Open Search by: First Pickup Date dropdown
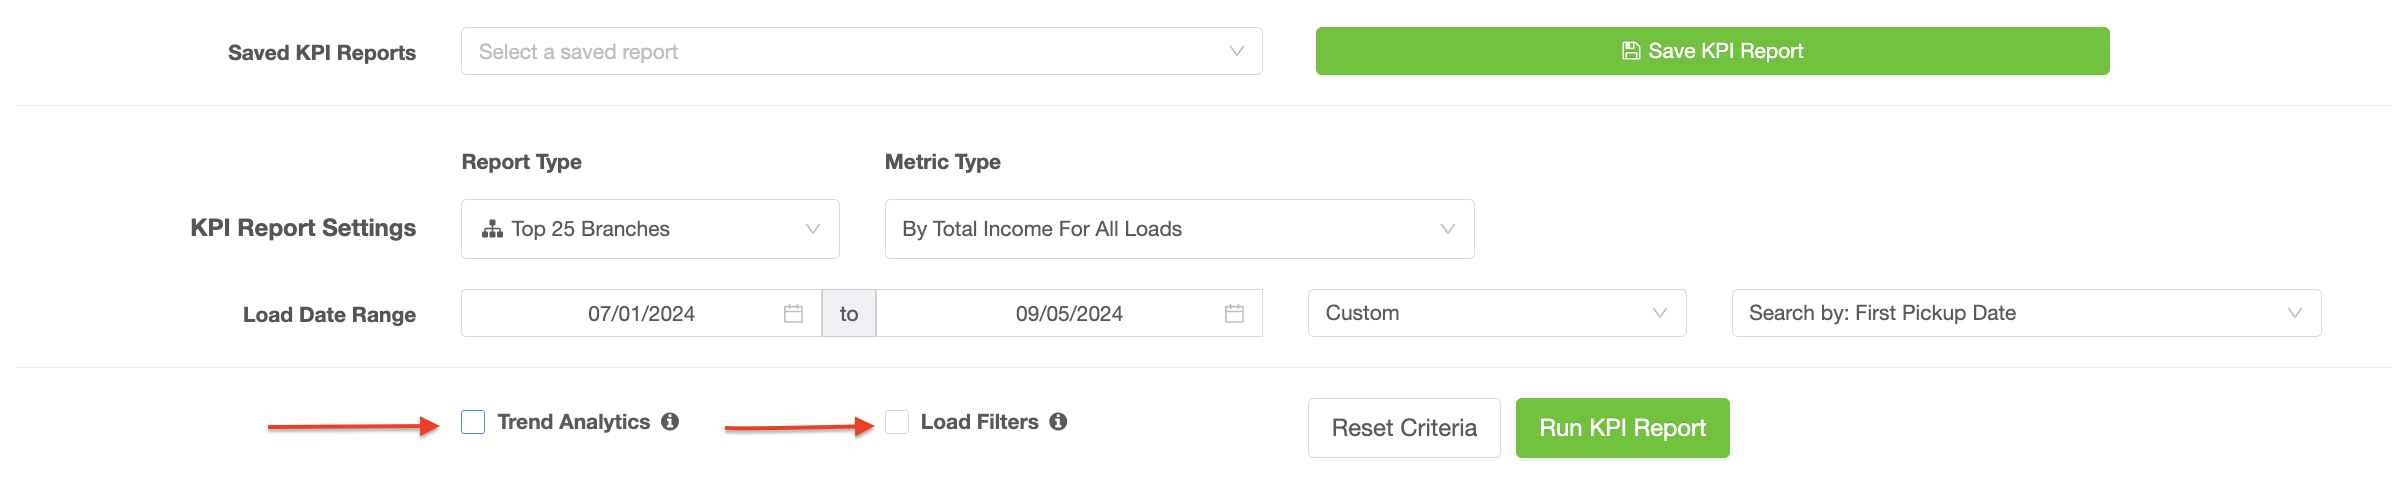2392x484 pixels. point(2027,313)
